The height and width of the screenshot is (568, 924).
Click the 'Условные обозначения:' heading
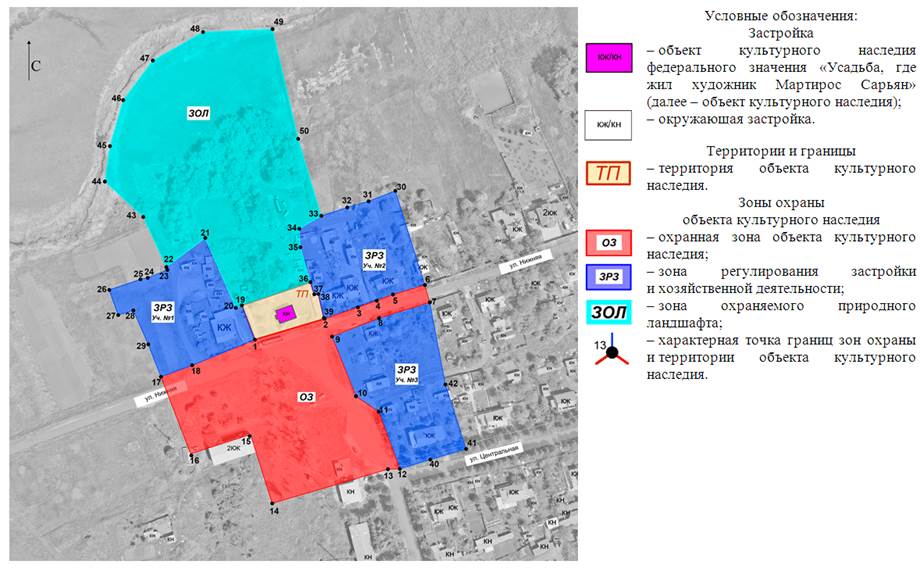click(x=781, y=16)
